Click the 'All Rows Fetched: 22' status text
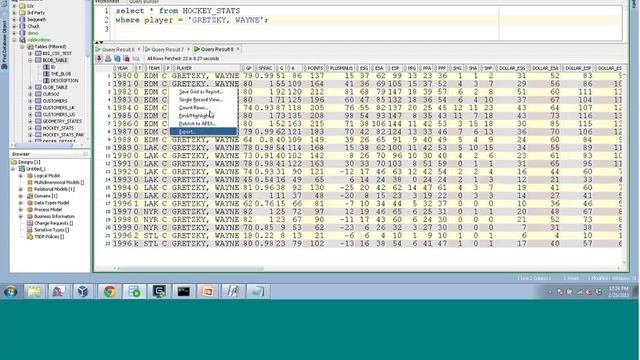The image size is (640, 360). (183, 59)
